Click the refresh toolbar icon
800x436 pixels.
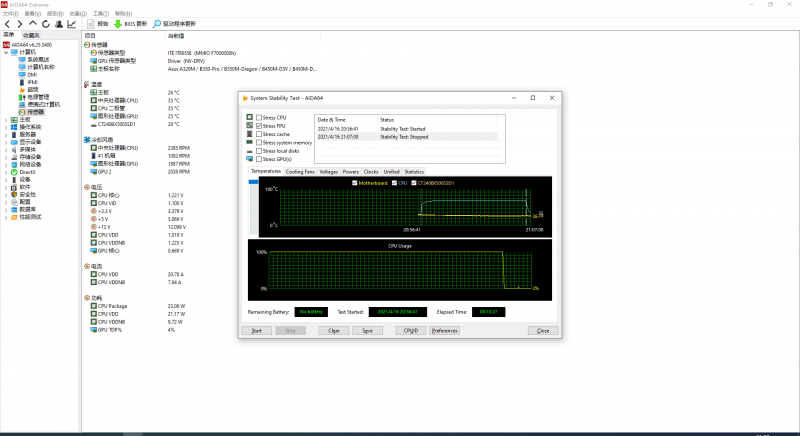click(46, 24)
